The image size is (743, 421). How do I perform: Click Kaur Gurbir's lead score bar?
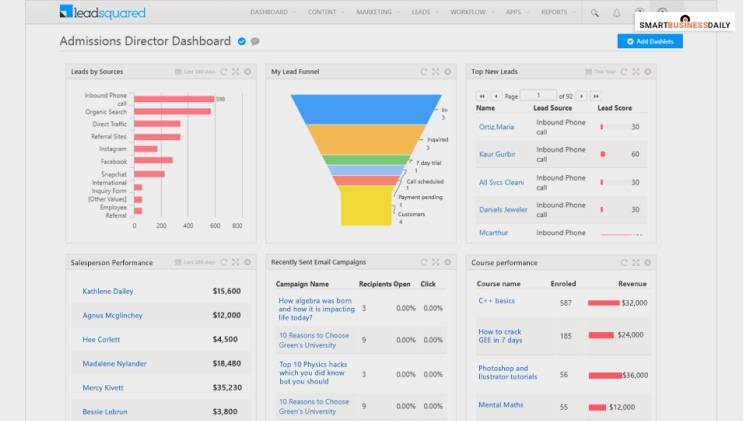[603, 154]
